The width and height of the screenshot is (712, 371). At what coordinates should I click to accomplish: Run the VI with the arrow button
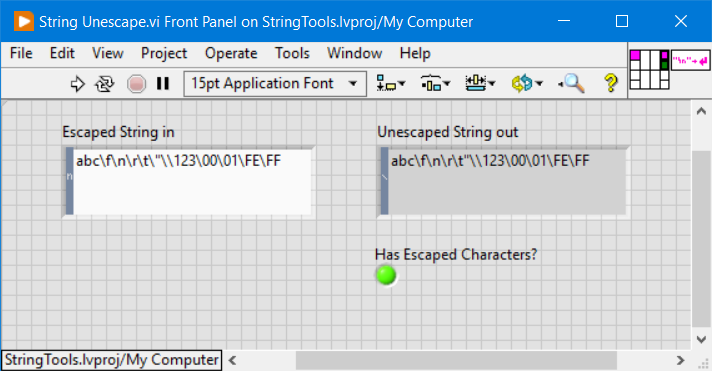(x=78, y=84)
